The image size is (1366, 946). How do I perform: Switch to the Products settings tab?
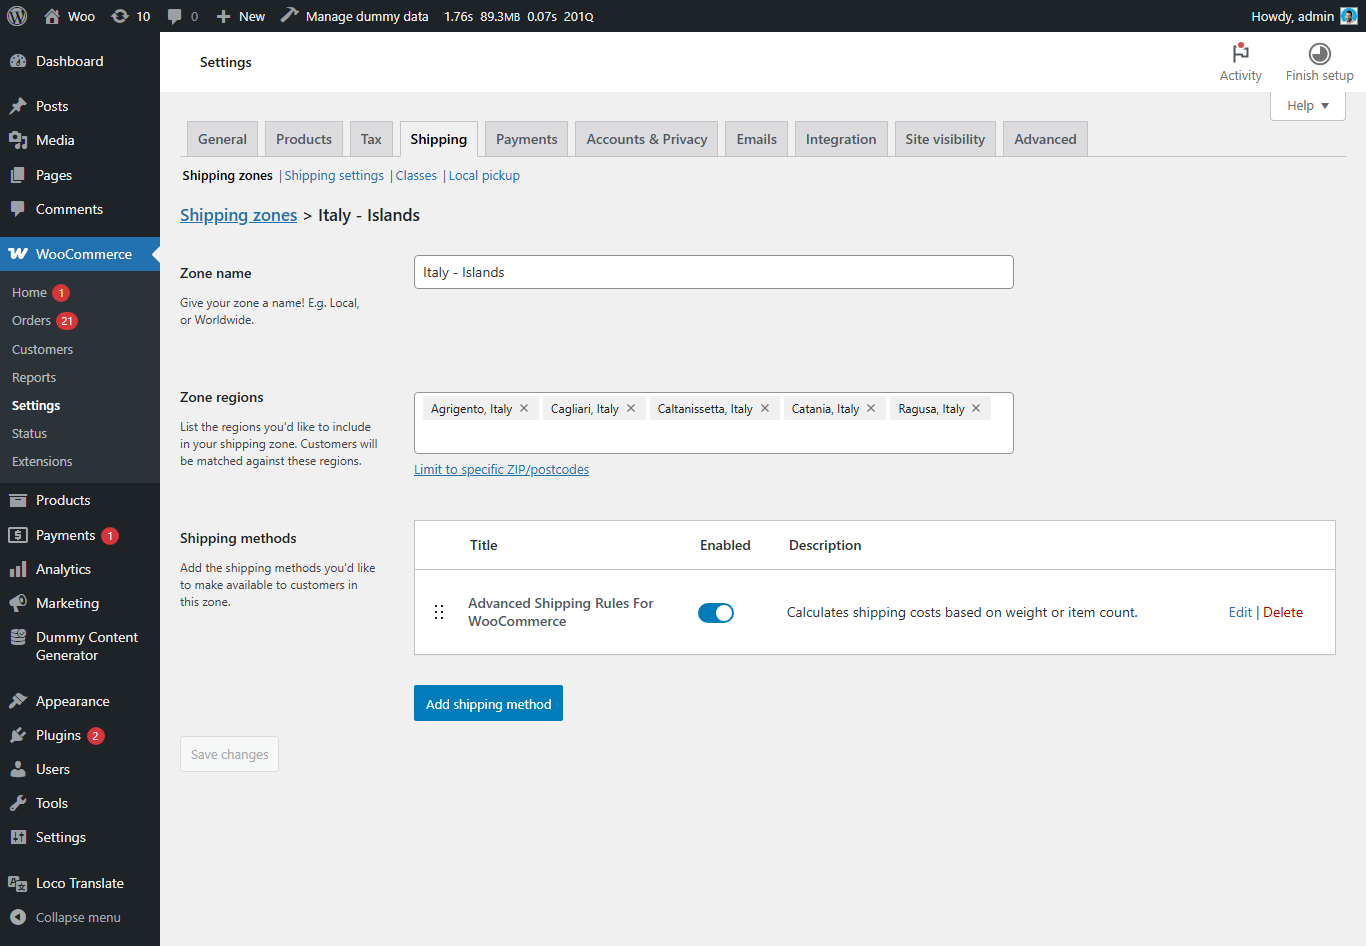[304, 139]
